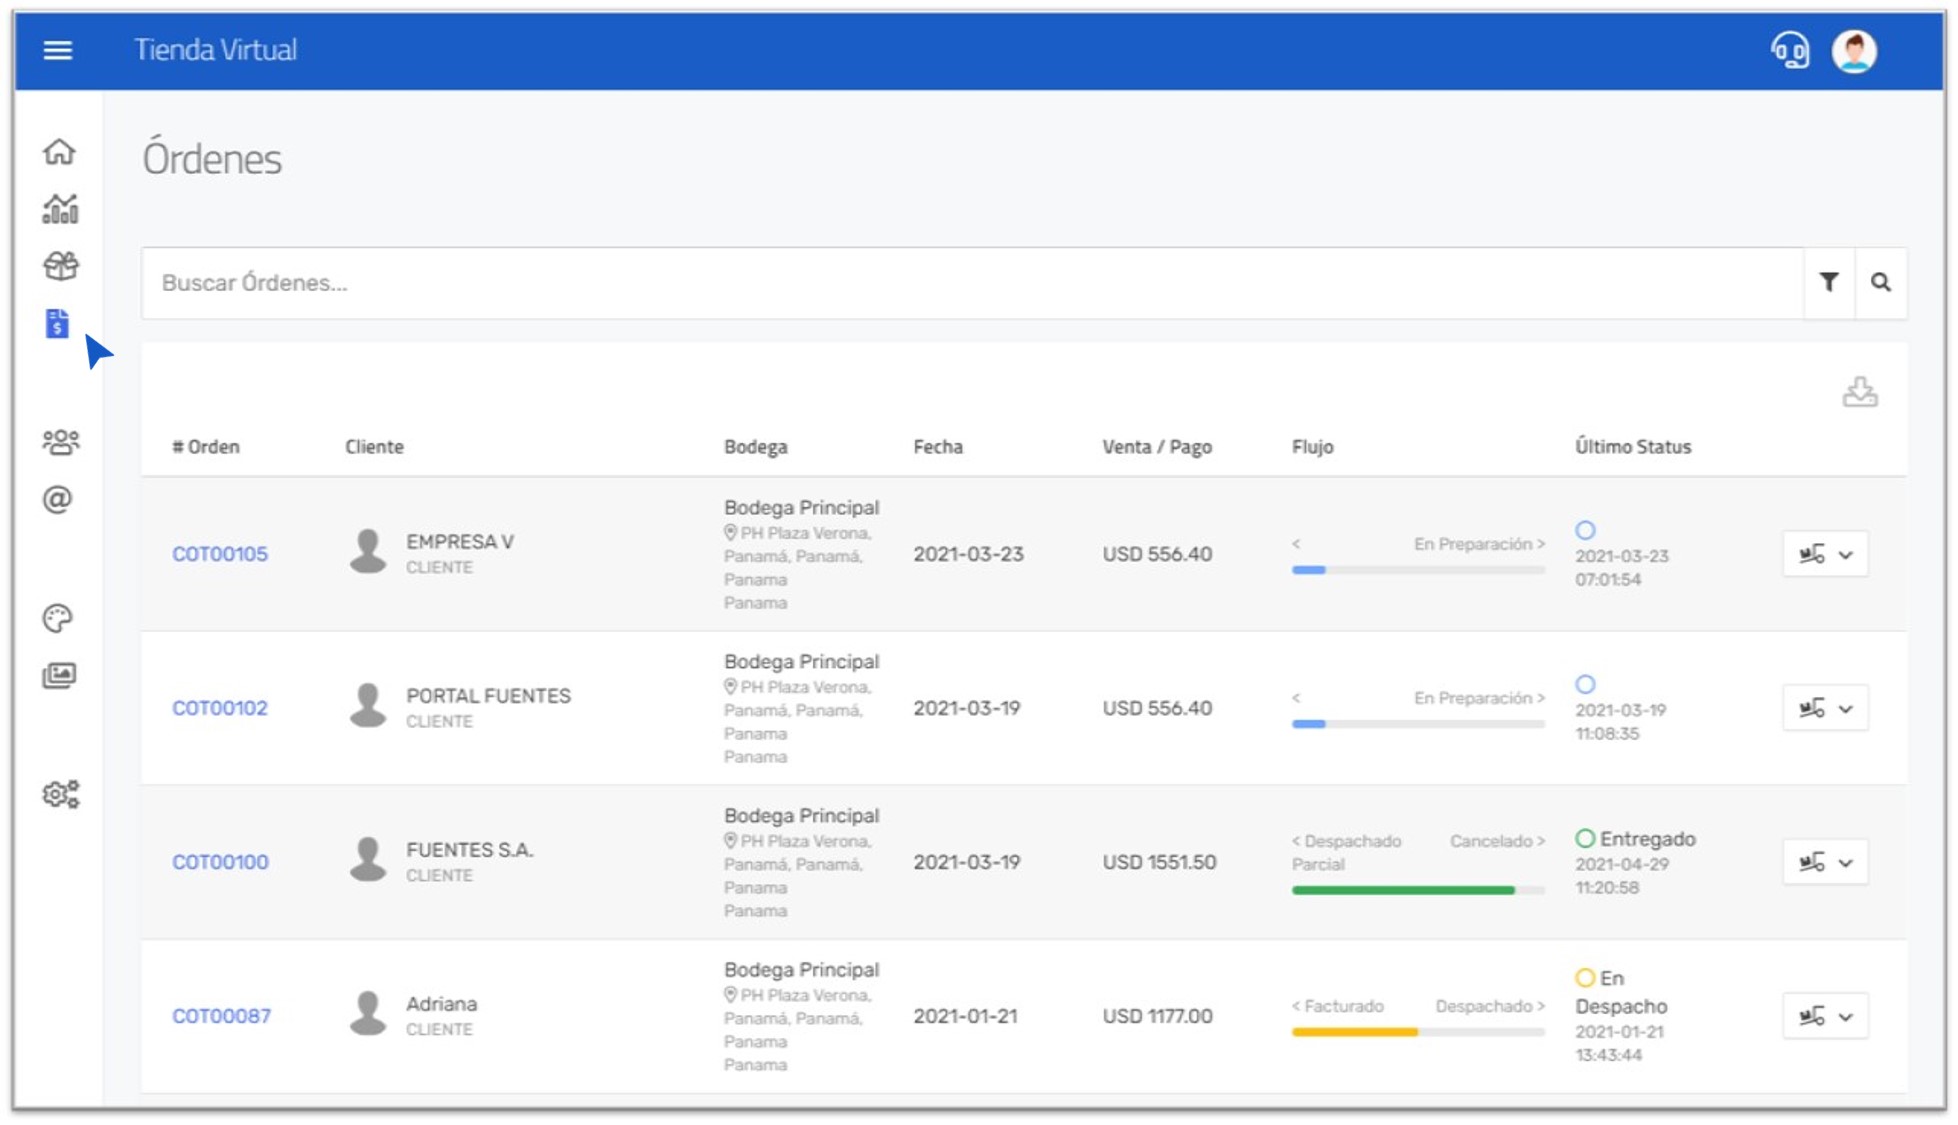Open image gallery sidebar icon
Image resolution: width=1958 pixels, height=1125 pixels.
point(59,675)
